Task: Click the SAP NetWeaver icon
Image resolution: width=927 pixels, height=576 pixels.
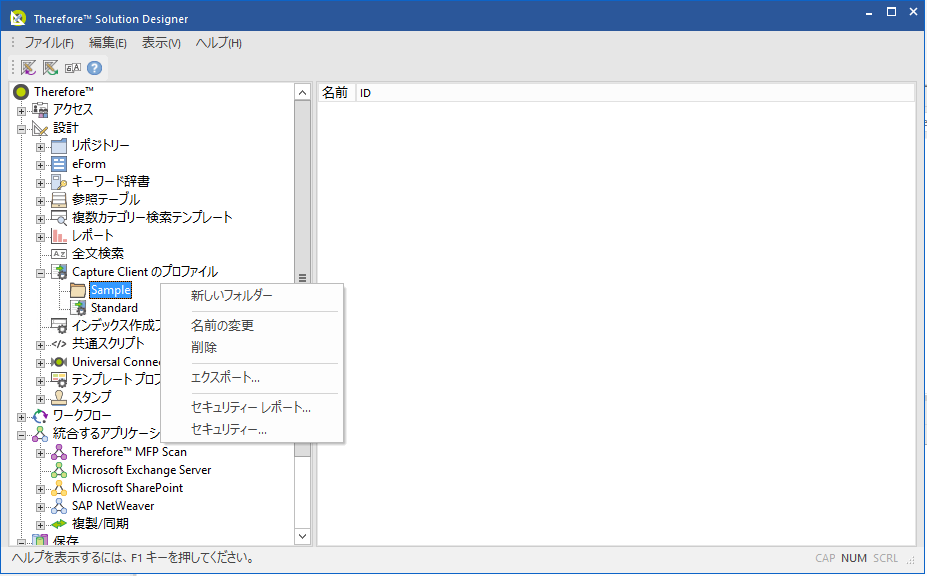Action: coord(59,506)
